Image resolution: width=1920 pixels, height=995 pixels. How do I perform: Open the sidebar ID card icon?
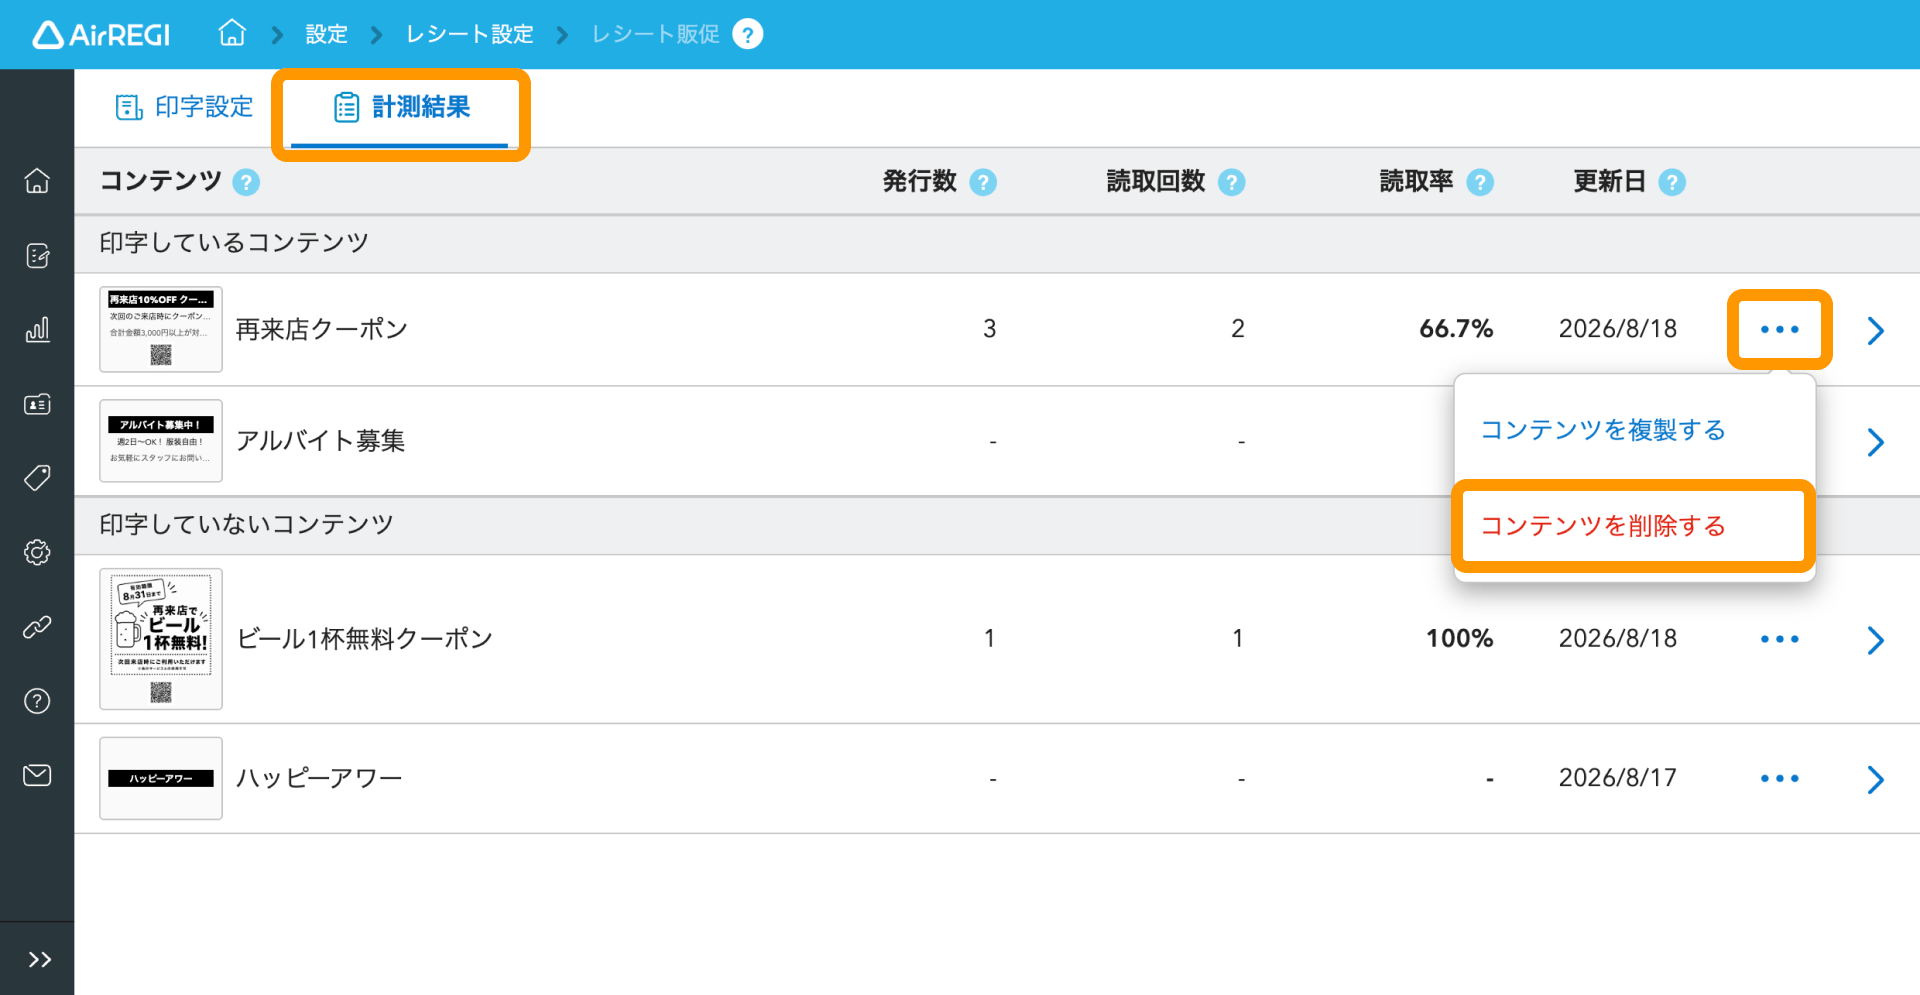[x=37, y=404]
